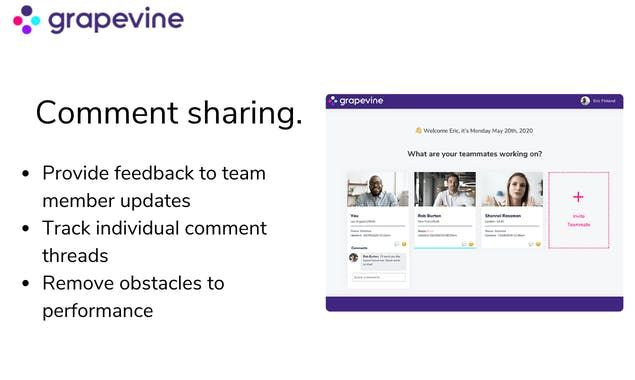635x380 pixels.
Task: Click the waving hand emoji beside the welcome message
Action: click(x=419, y=130)
